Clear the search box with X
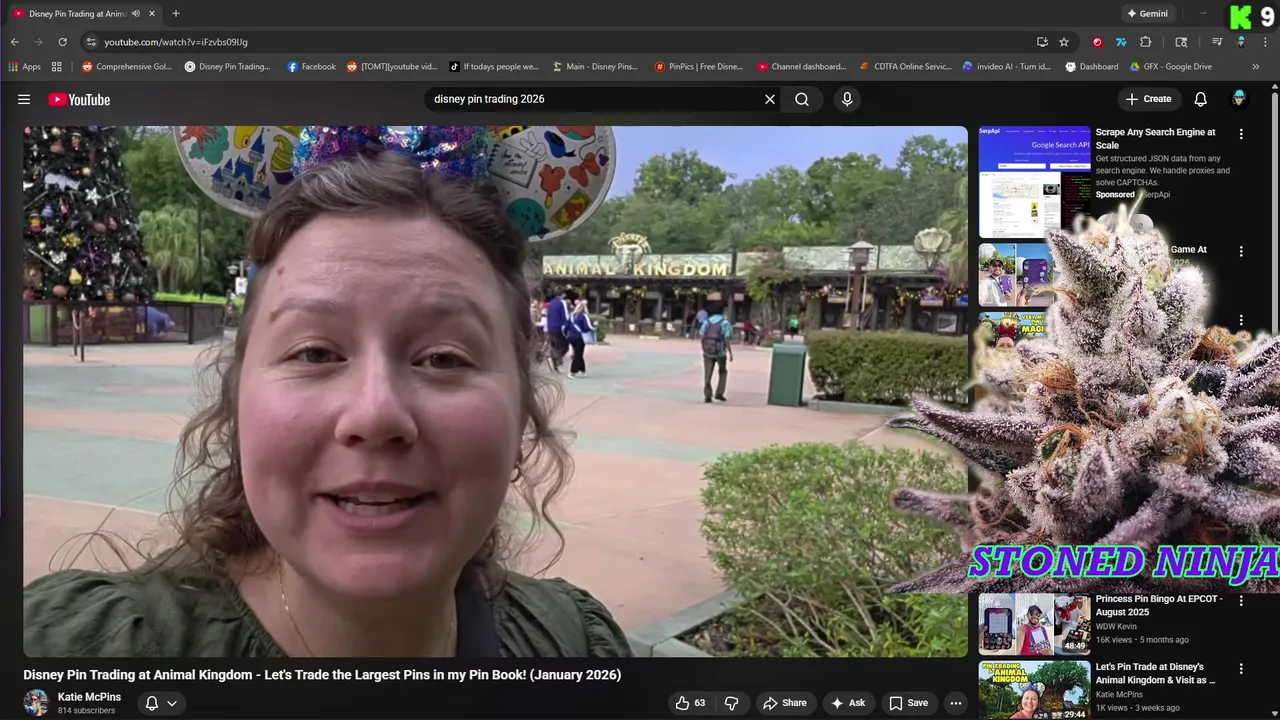1280x720 pixels. click(770, 99)
